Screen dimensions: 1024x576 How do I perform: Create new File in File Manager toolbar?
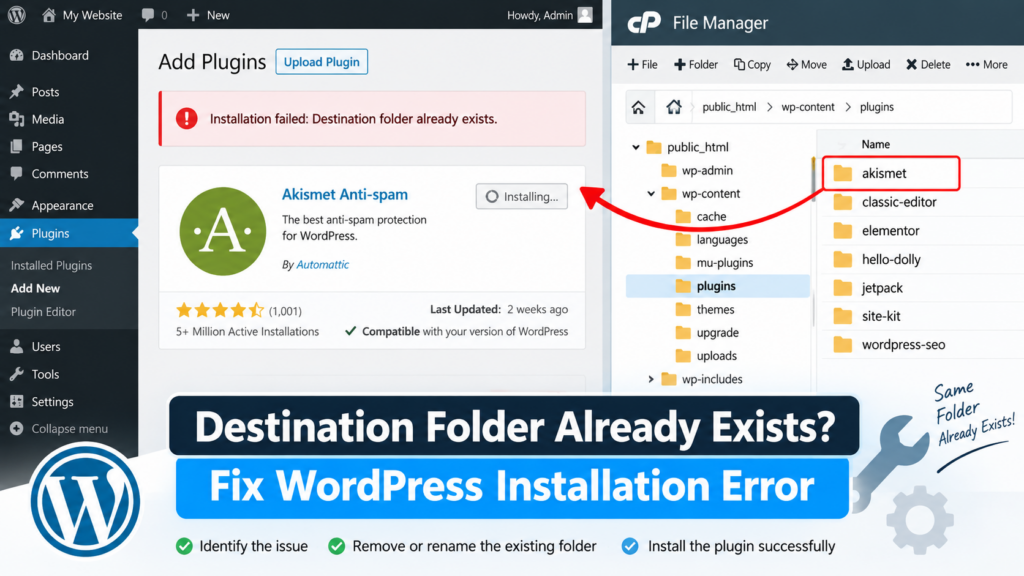(643, 65)
